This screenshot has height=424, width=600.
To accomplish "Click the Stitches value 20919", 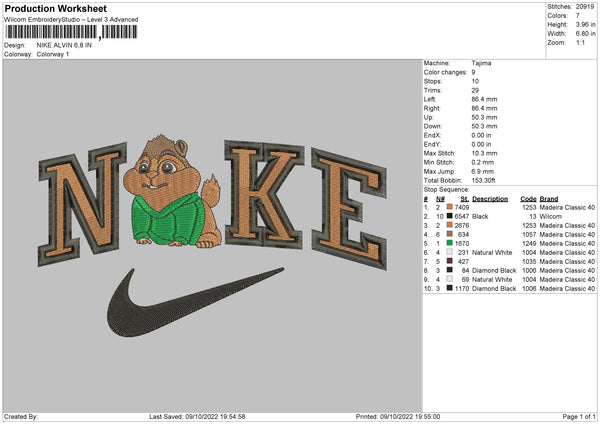I will tap(585, 7).
